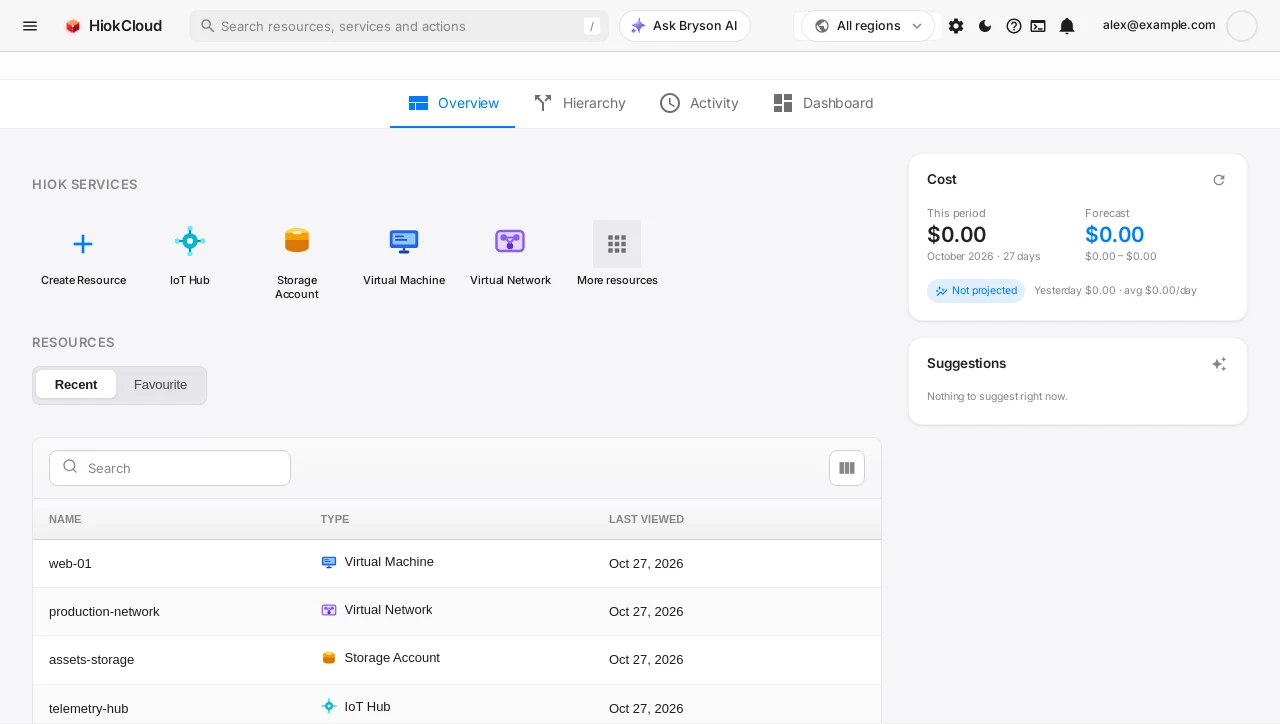Switch resources list to Recent

click(x=76, y=385)
